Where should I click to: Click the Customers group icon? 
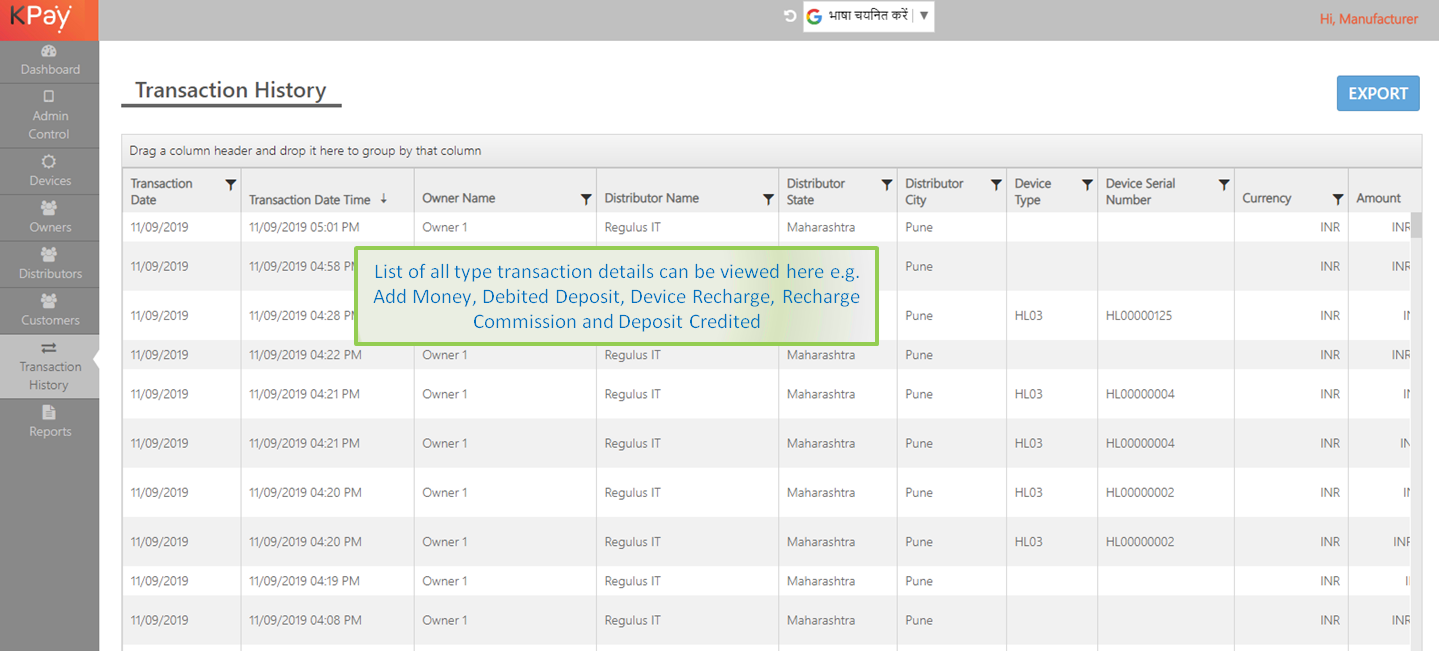pyautogui.click(x=49, y=301)
